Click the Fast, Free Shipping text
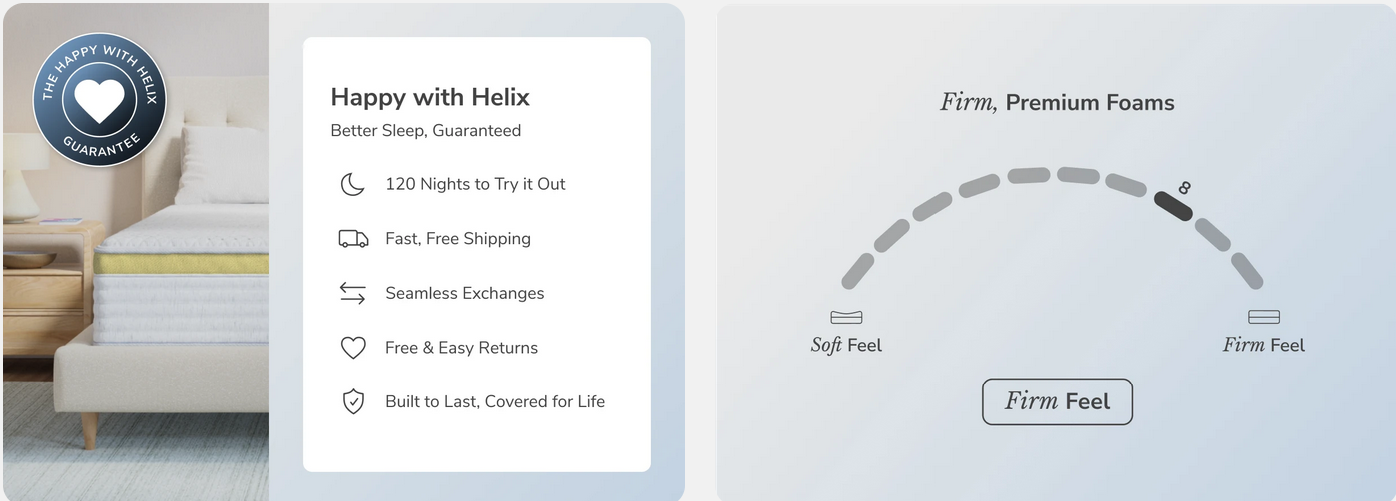Image resolution: width=1396 pixels, height=501 pixels. 458,239
